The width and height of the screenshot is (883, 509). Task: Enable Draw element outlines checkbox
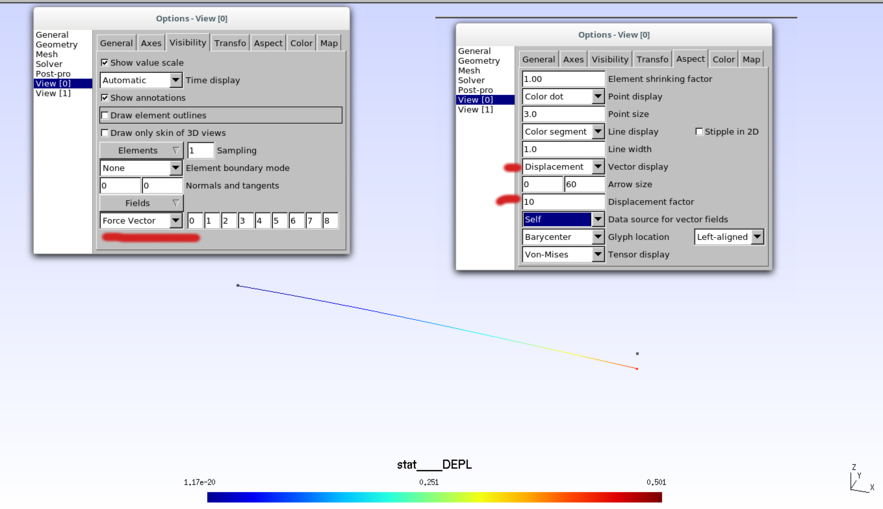[105, 116]
